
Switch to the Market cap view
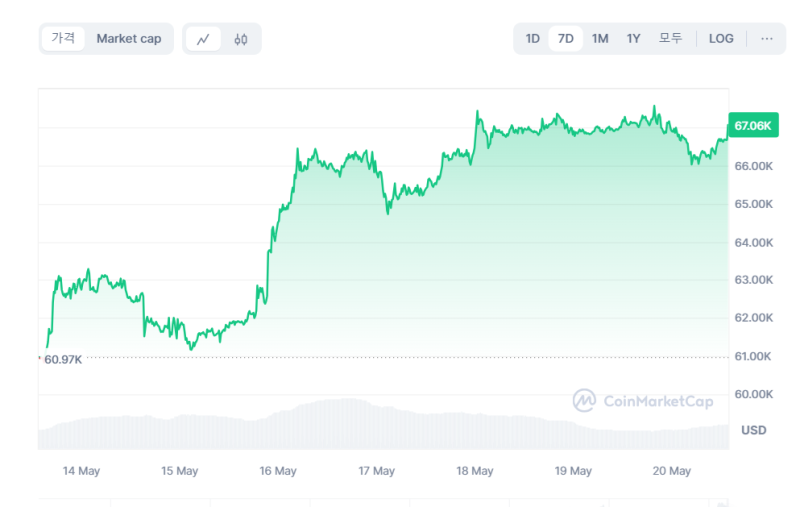coord(128,38)
